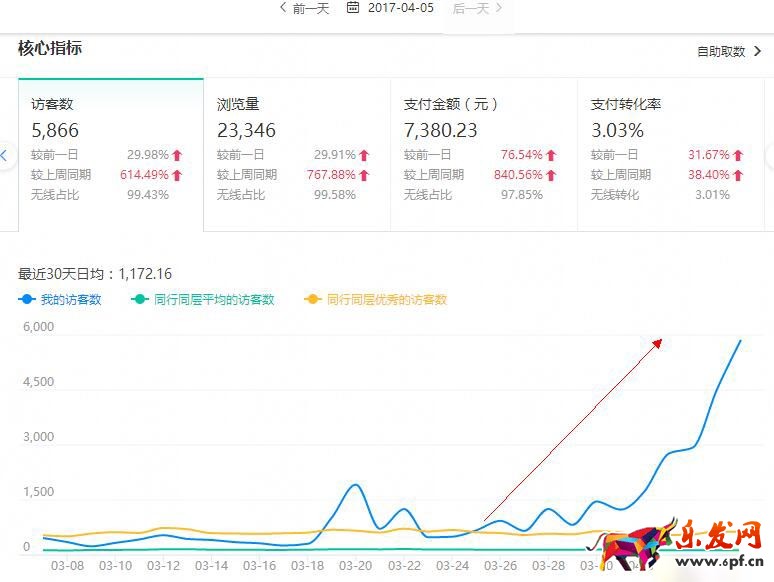The width and height of the screenshot is (774, 582).
Task: Click the red up arrow beside 76.54%
Action: coord(551,155)
